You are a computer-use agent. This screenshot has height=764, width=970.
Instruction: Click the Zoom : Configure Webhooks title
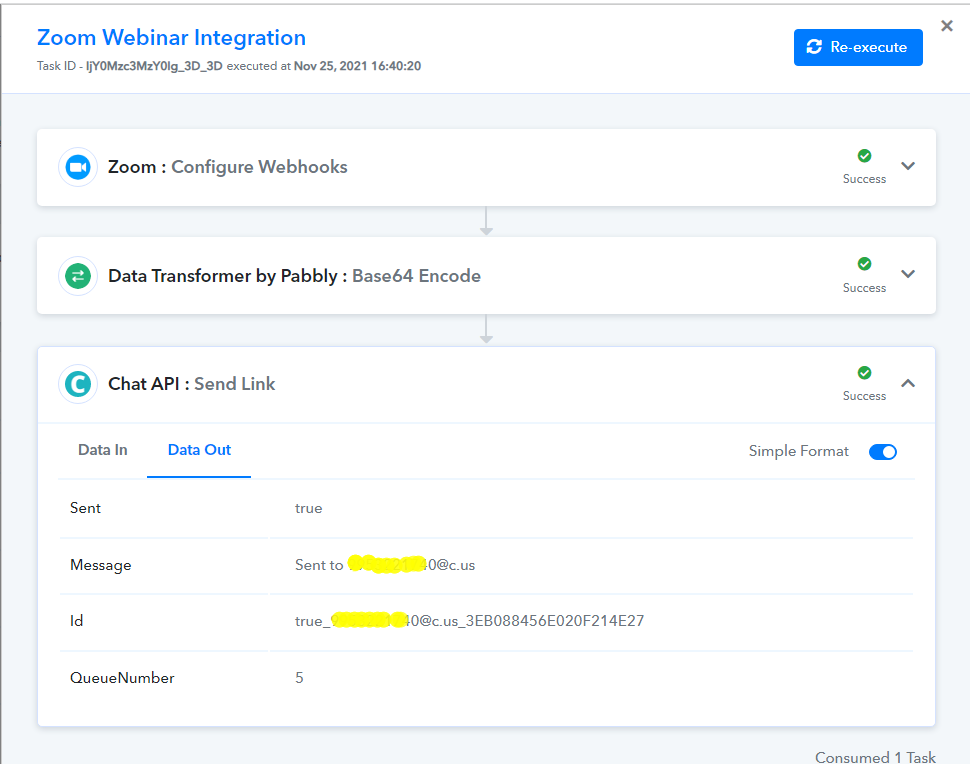coord(228,167)
